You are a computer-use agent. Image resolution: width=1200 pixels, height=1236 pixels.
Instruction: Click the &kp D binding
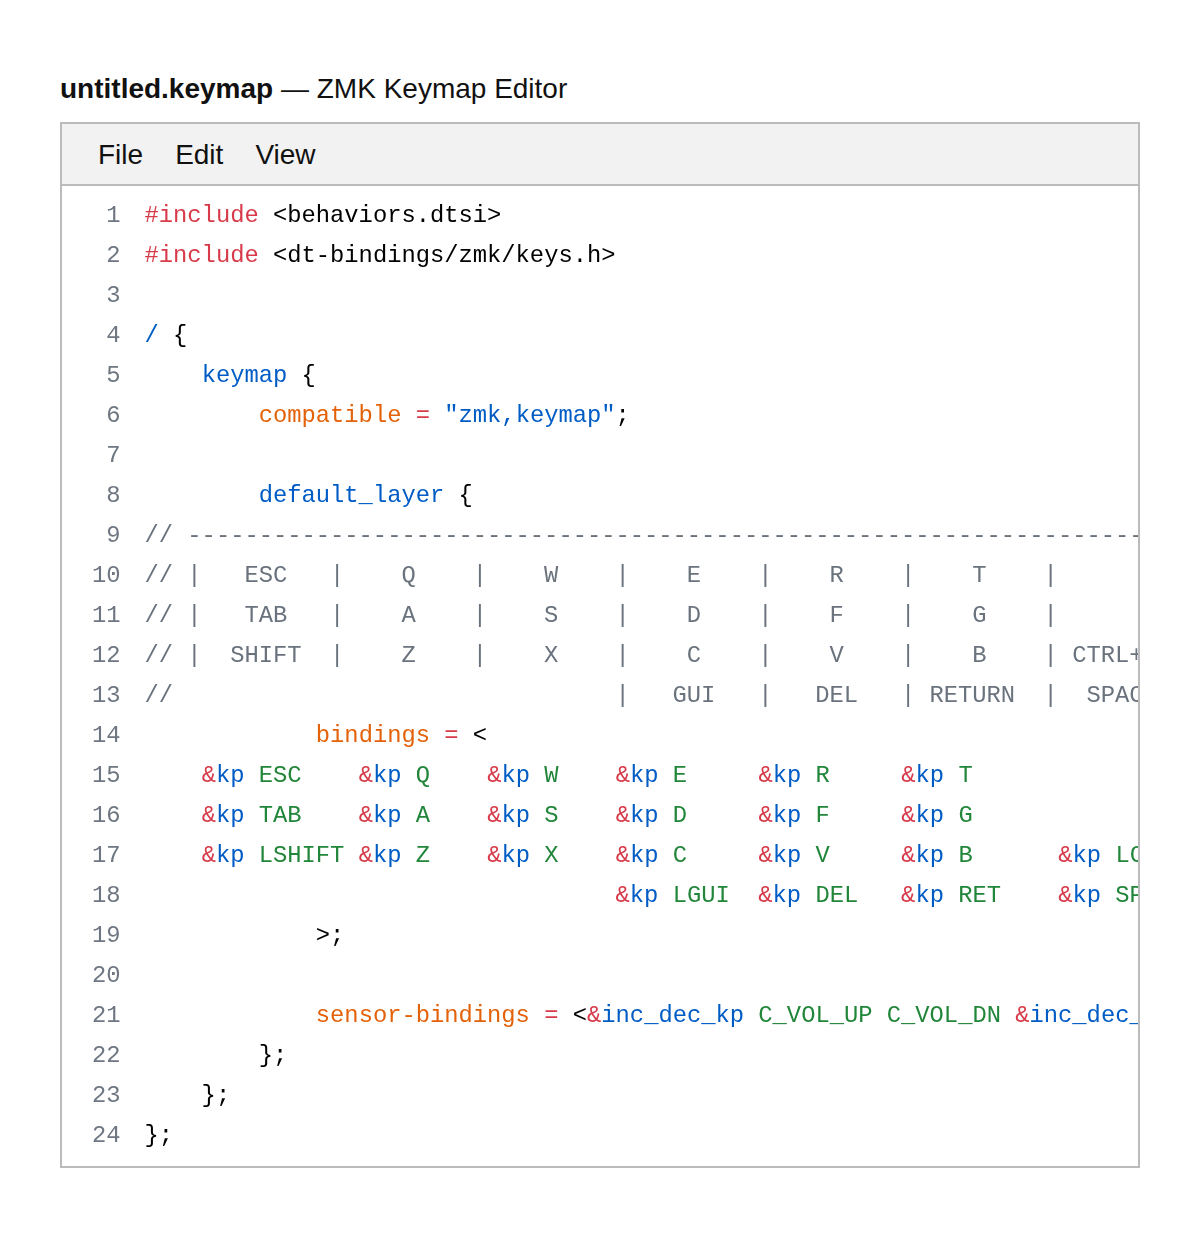click(651, 815)
